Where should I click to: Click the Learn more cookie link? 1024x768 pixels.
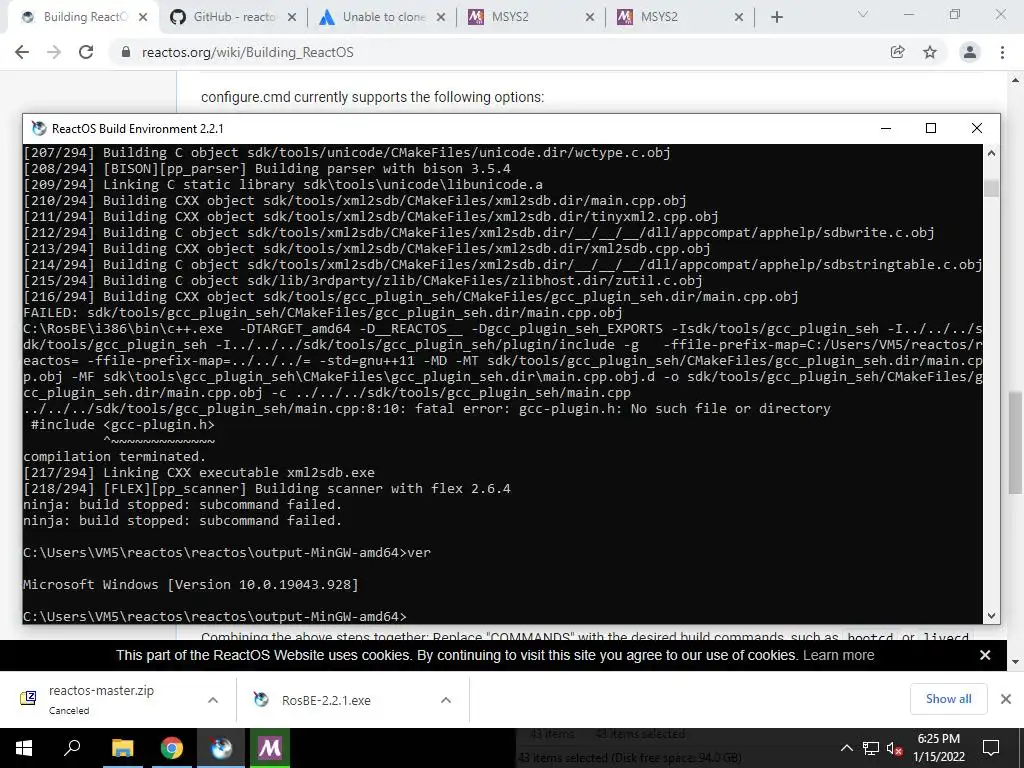839,655
